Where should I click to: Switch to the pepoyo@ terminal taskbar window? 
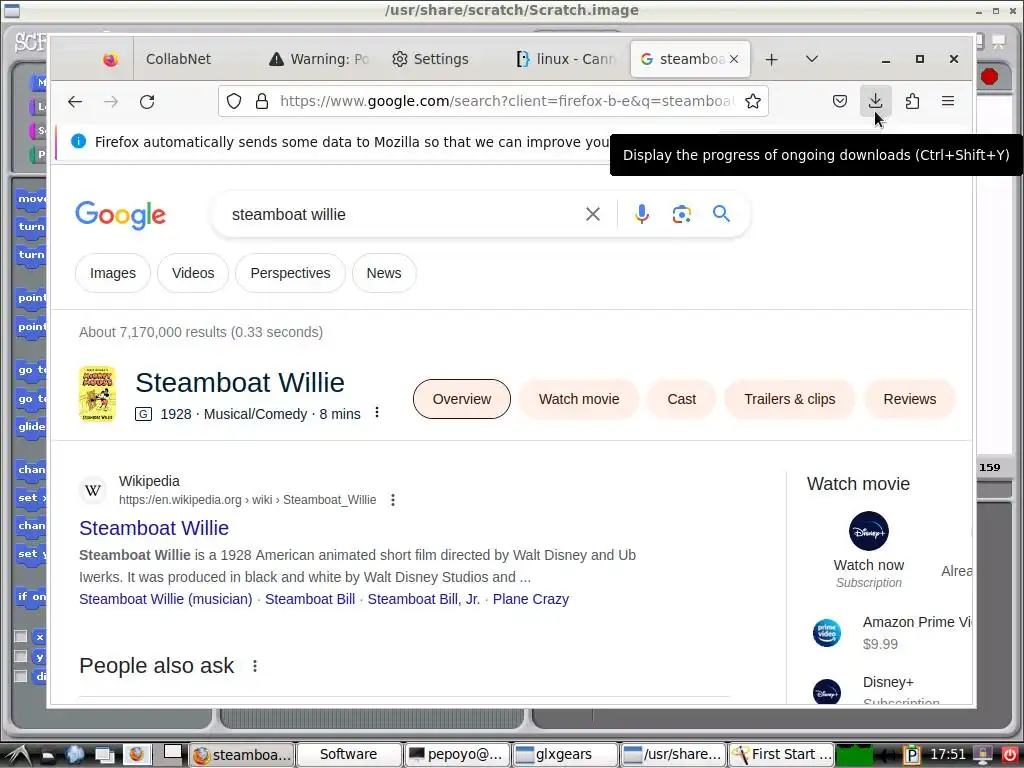pyautogui.click(x=457, y=754)
